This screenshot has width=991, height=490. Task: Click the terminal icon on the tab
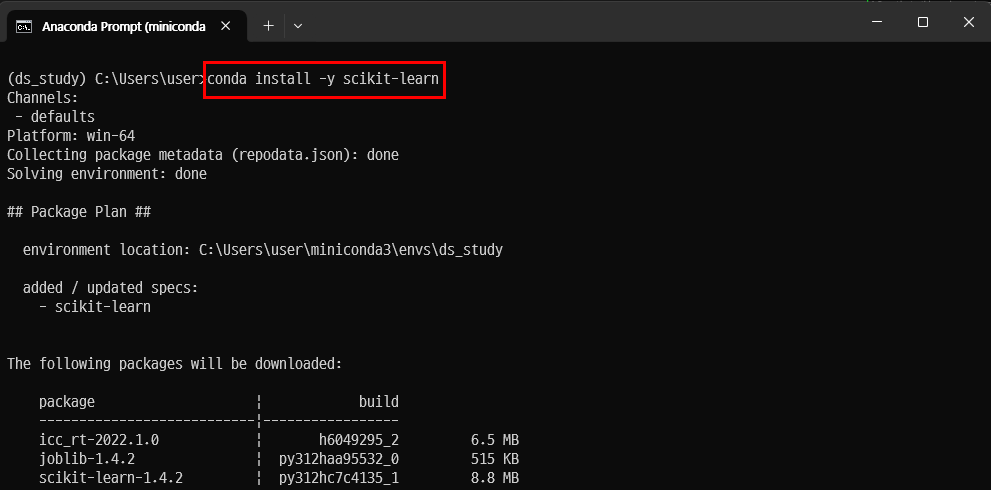(x=24, y=27)
